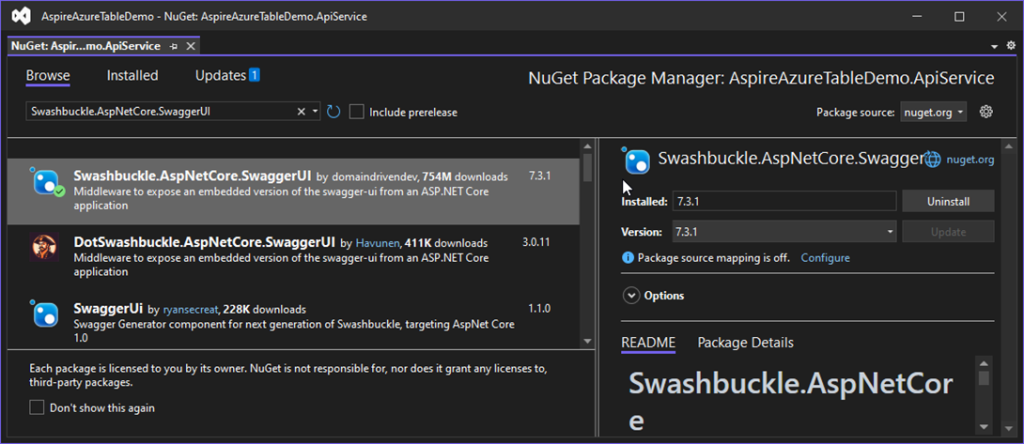Click the detail pane scrollbar up arrow
The width and height of the screenshot is (1024, 444).
coord(1010,146)
